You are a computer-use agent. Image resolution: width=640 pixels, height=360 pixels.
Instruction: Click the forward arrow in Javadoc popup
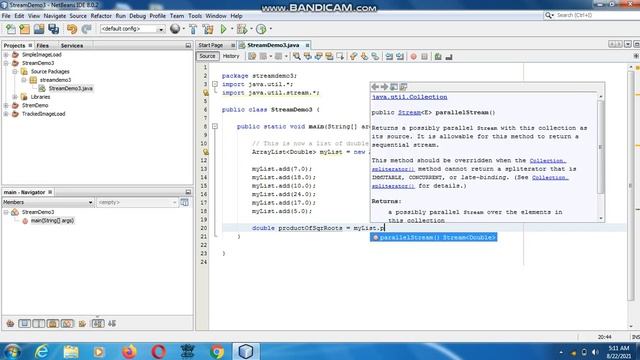pos(384,87)
